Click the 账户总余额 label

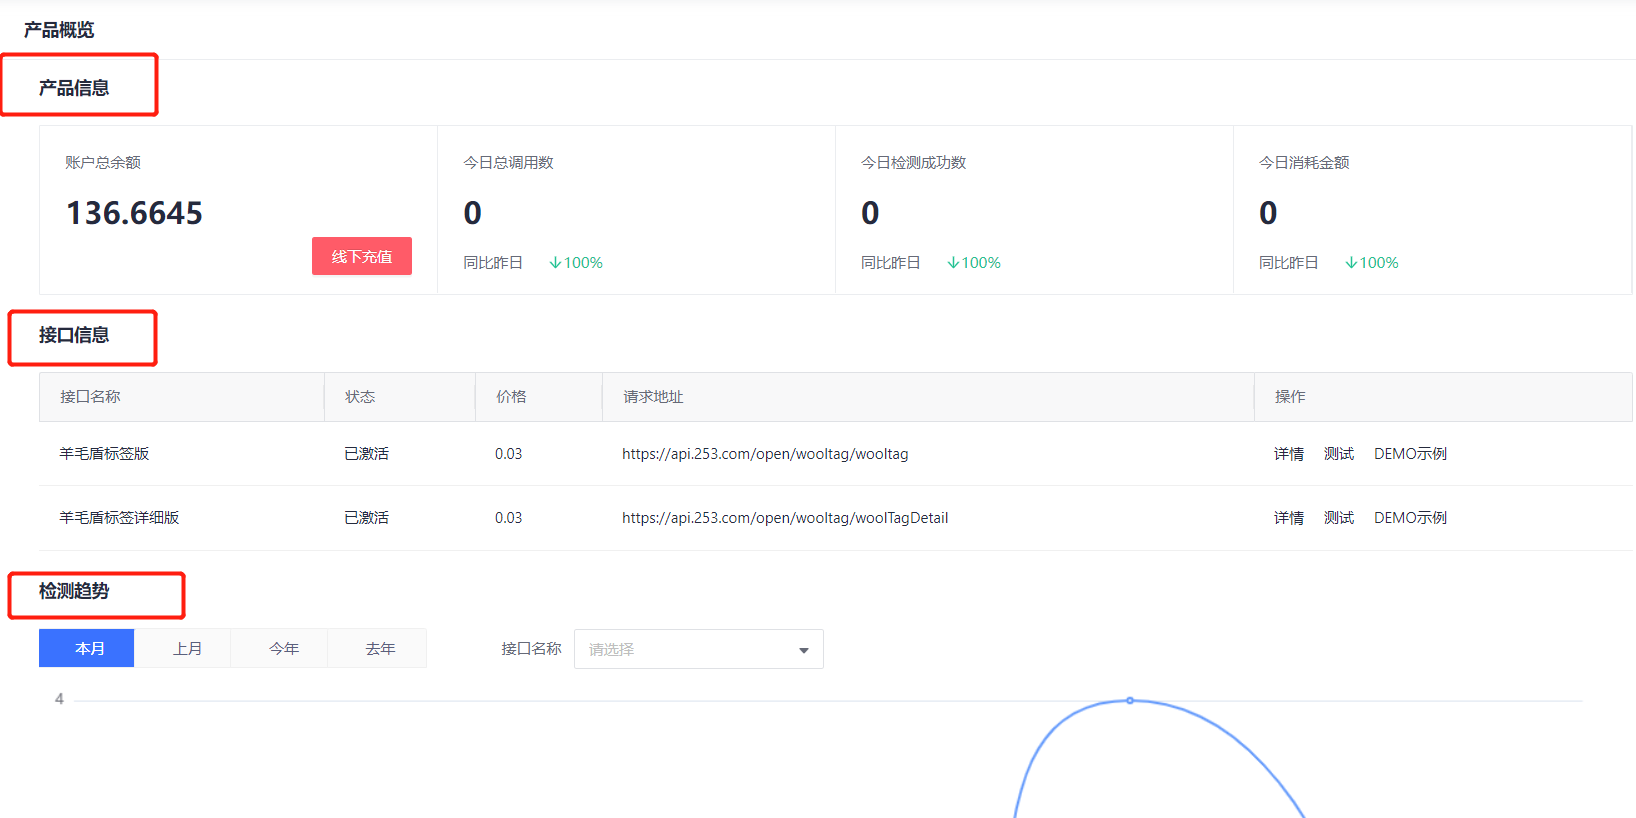click(103, 163)
